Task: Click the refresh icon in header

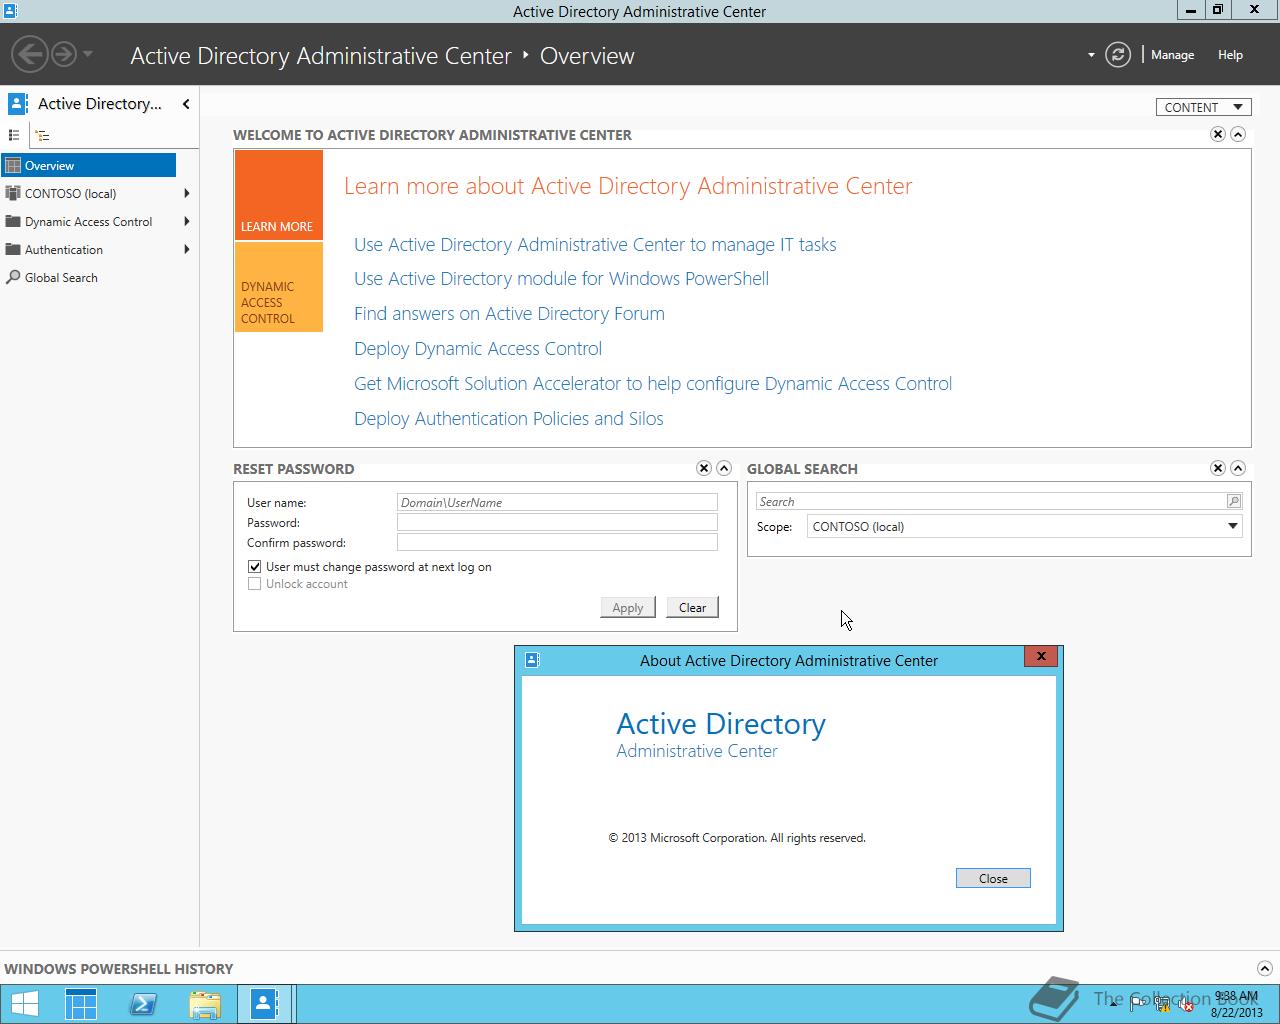Action: [x=1118, y=55]
